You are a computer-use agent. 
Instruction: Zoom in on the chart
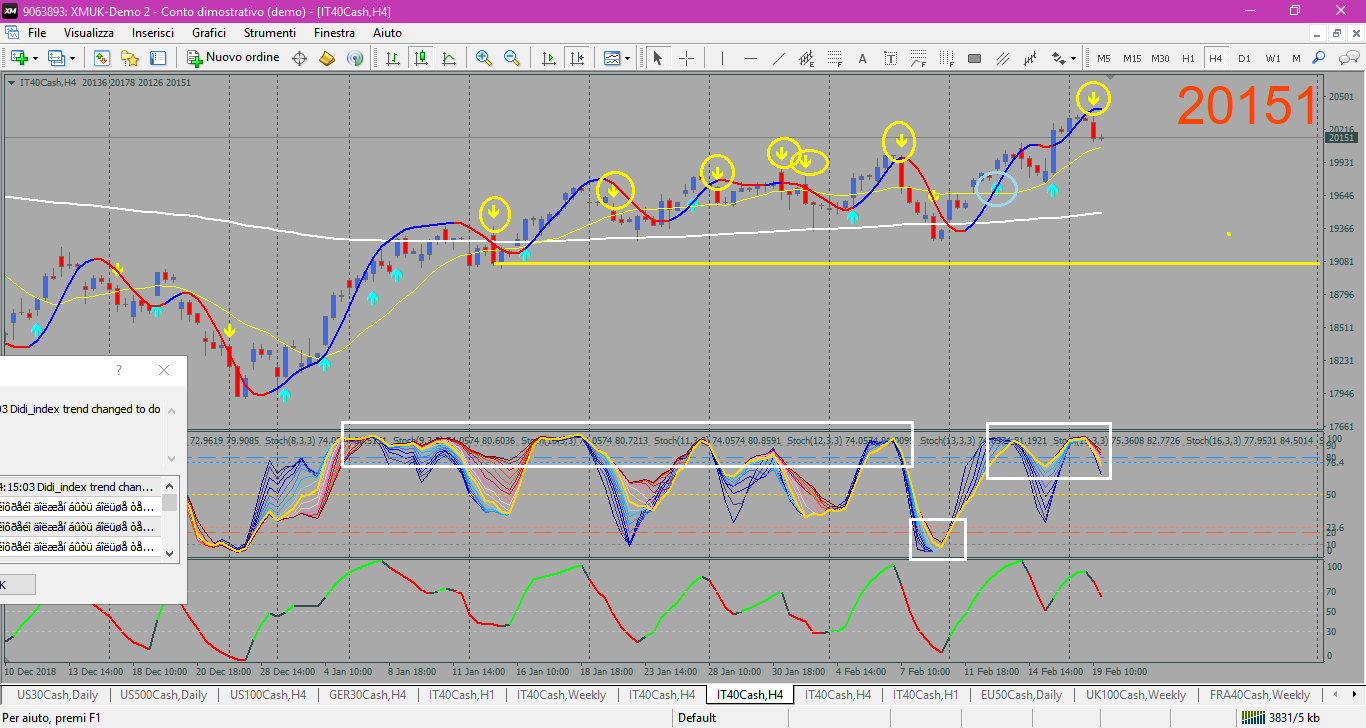click(x=484, y=58)
